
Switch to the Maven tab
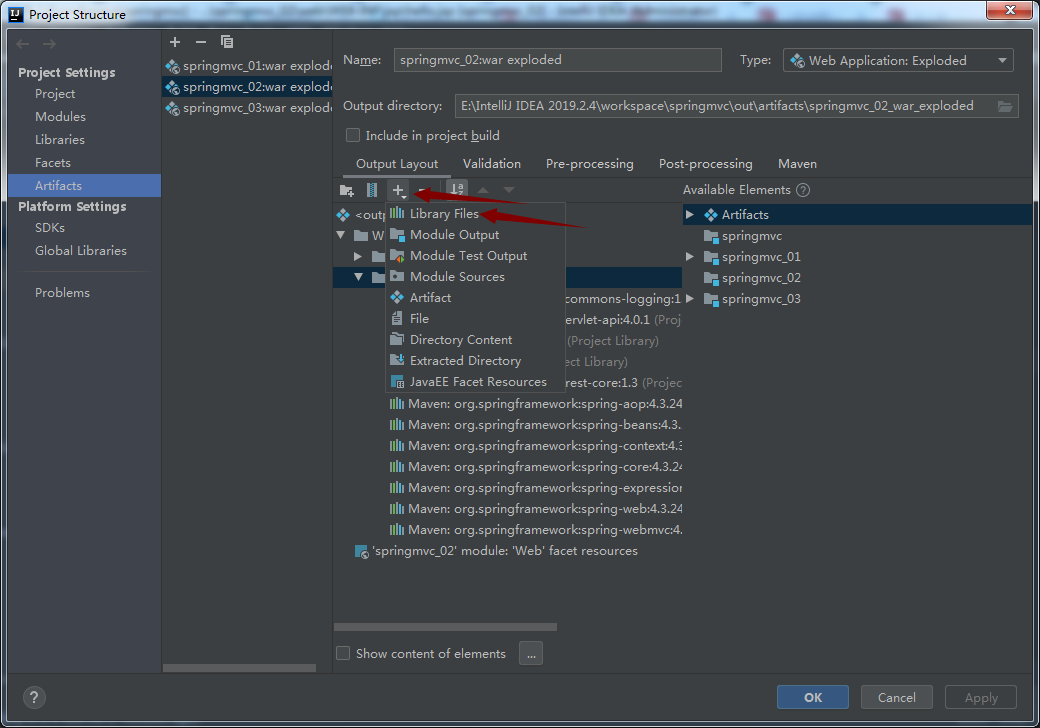[x=797, y=164]
